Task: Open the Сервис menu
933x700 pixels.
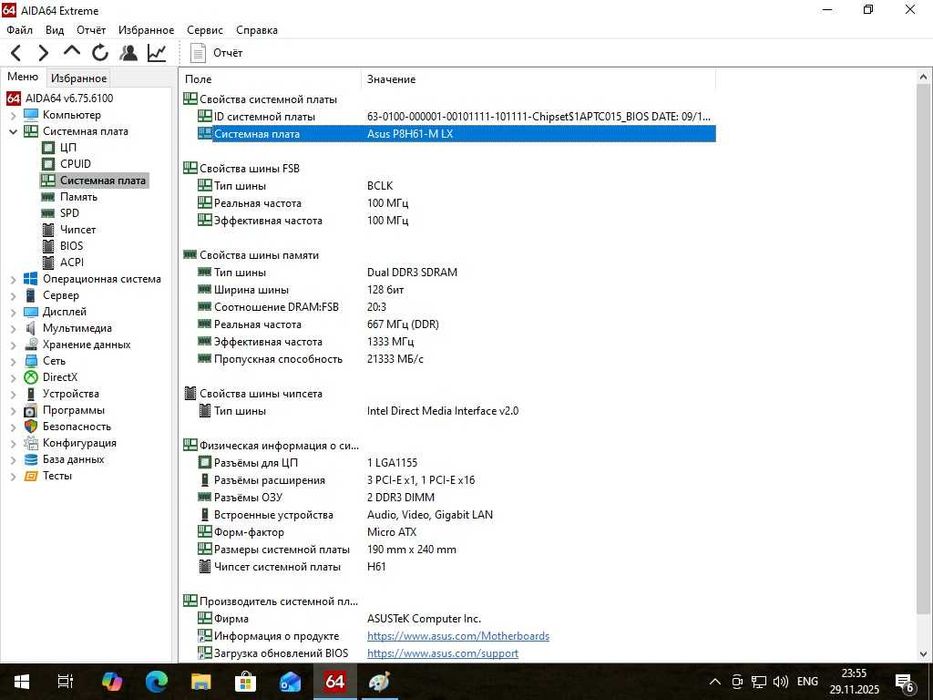Action: pos(205,30)
